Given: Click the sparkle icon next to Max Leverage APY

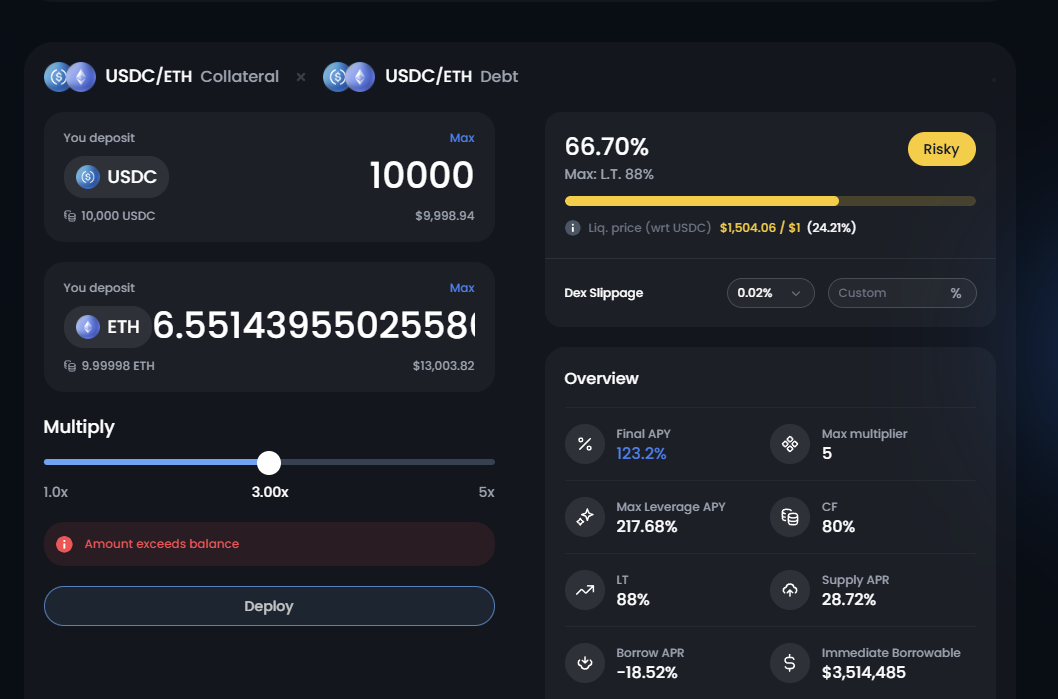Looking at the screenshot, I should tap(585, 517).
